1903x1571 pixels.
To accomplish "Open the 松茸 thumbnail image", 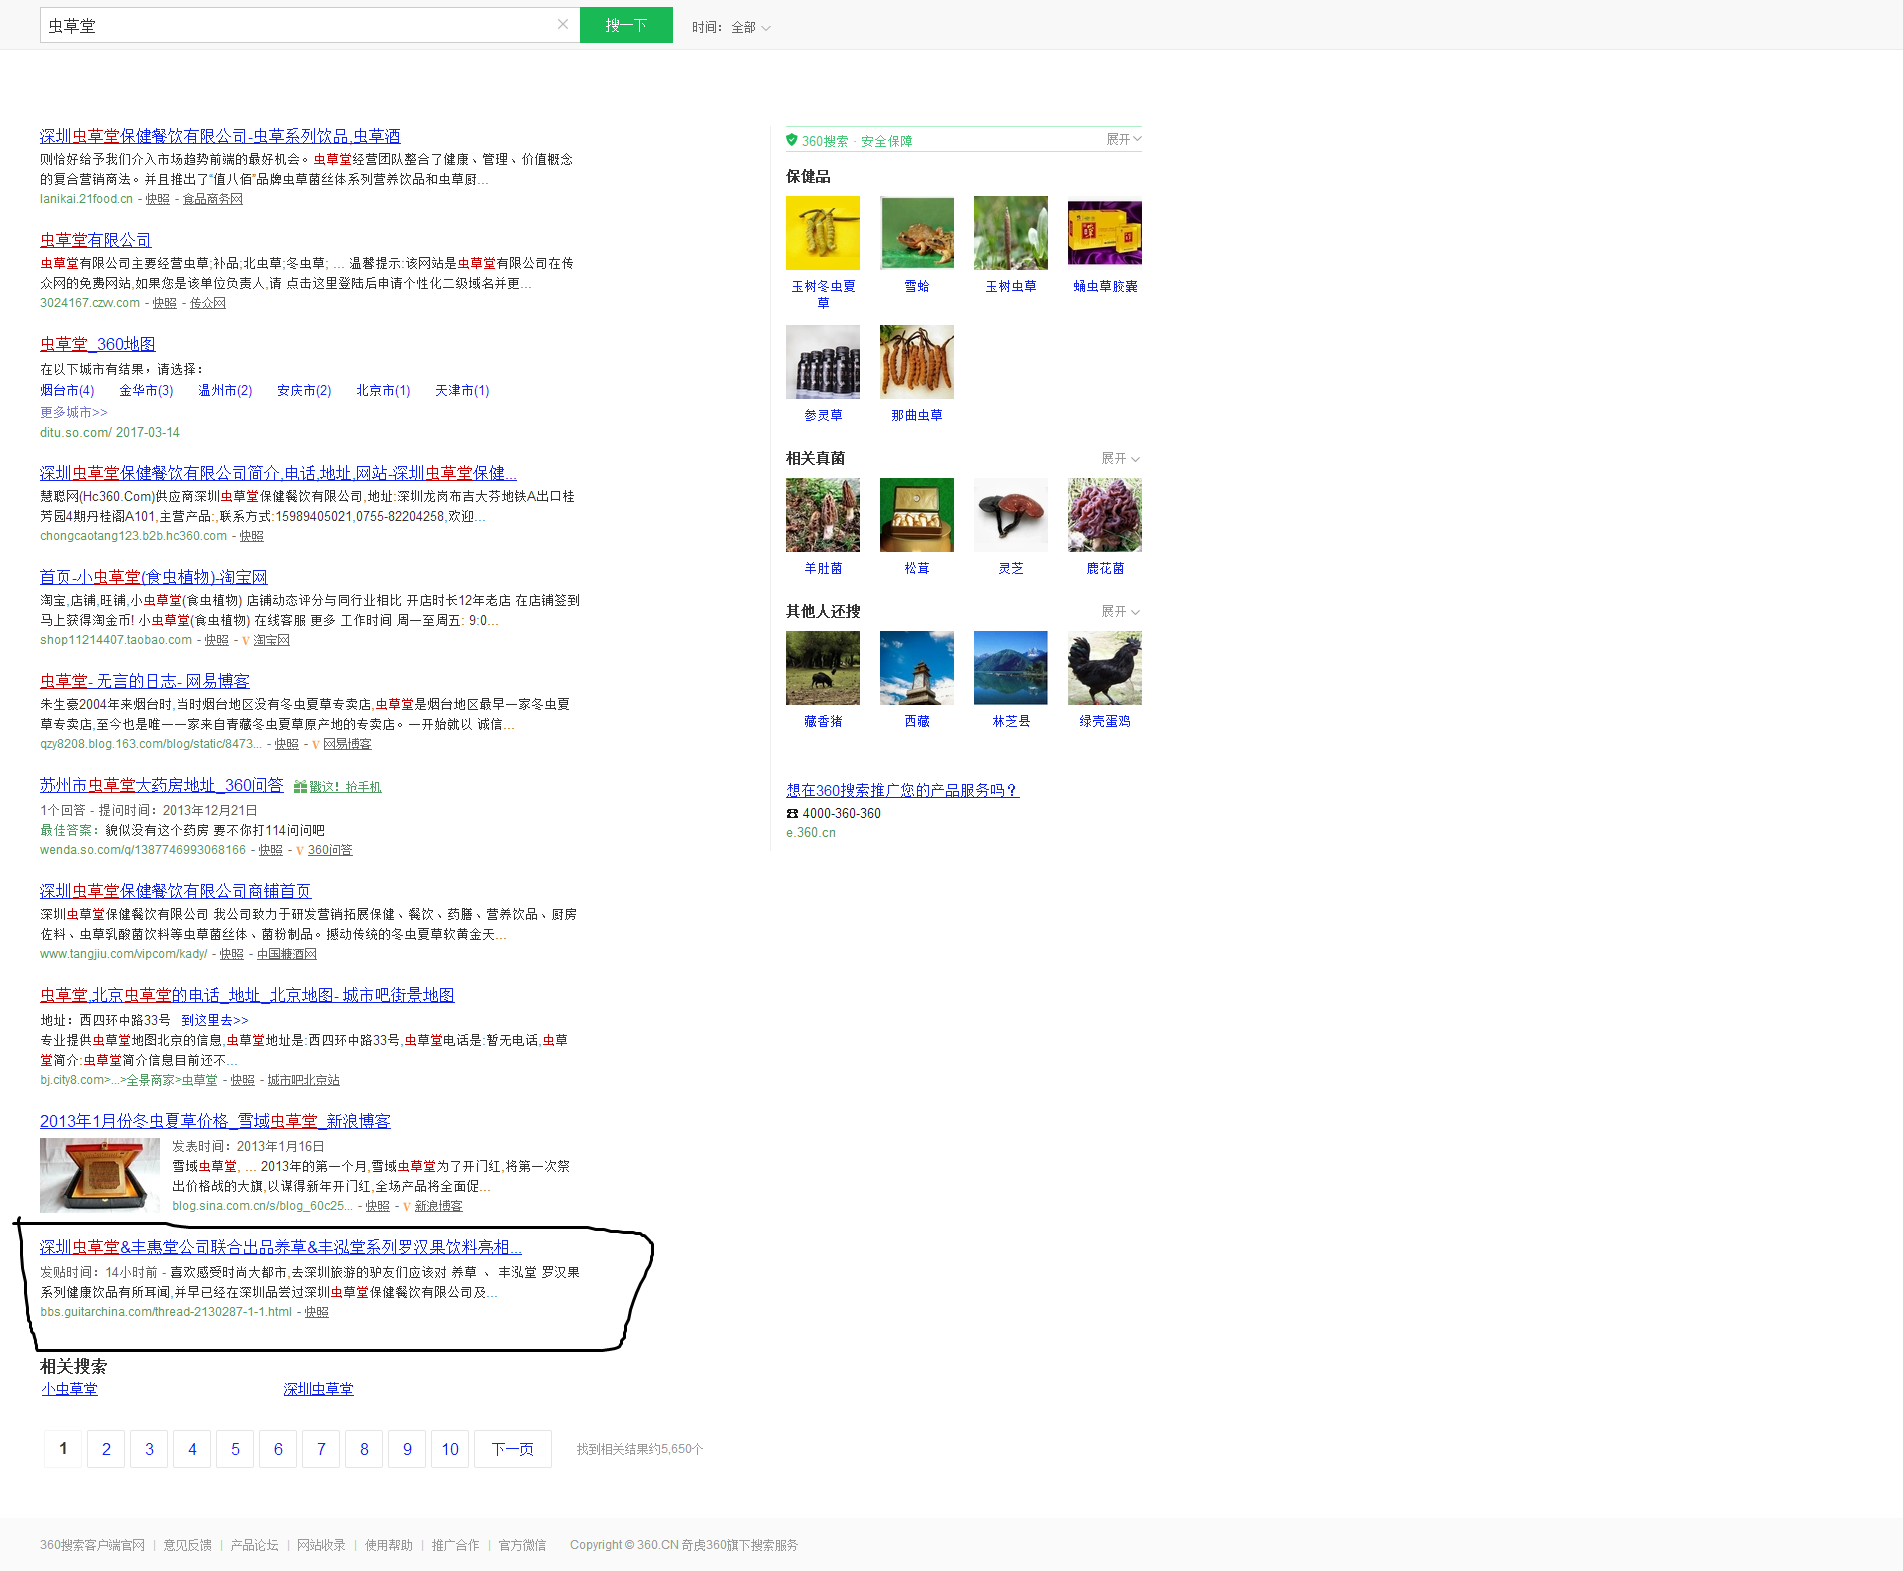I will click(x=917, y=515).
